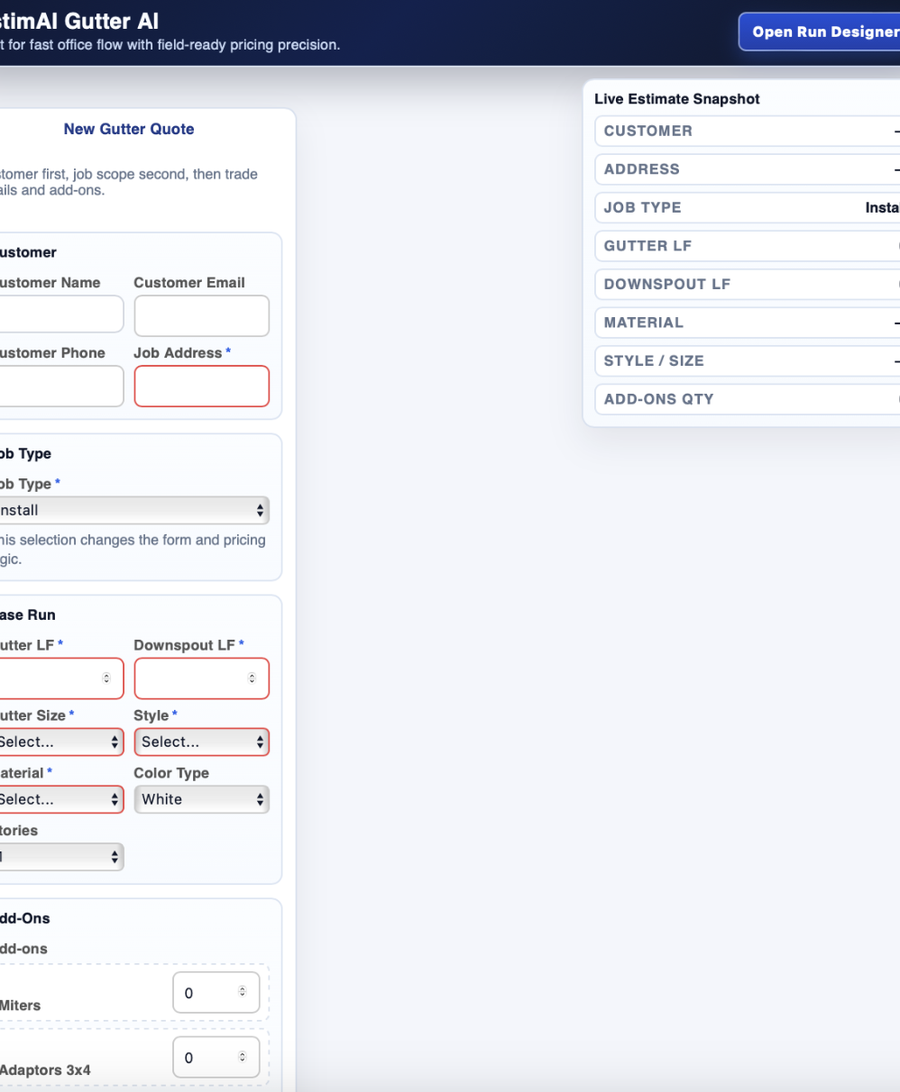Click the New Gutter Quote heading
900x1092 pixels.
click(x=128, y=129)
